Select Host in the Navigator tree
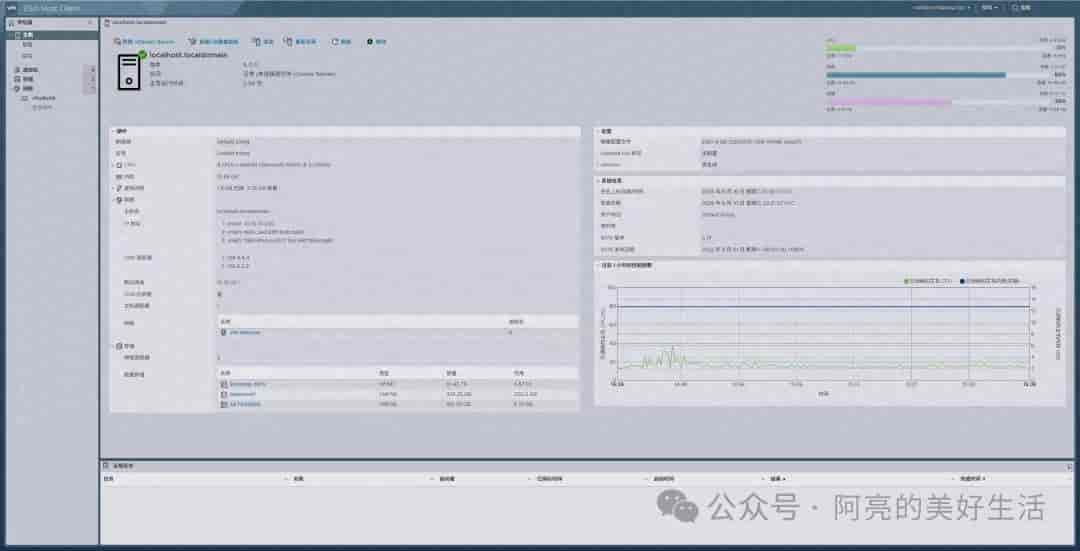This screenshot has height=551, width=1080. click(26, 34)
